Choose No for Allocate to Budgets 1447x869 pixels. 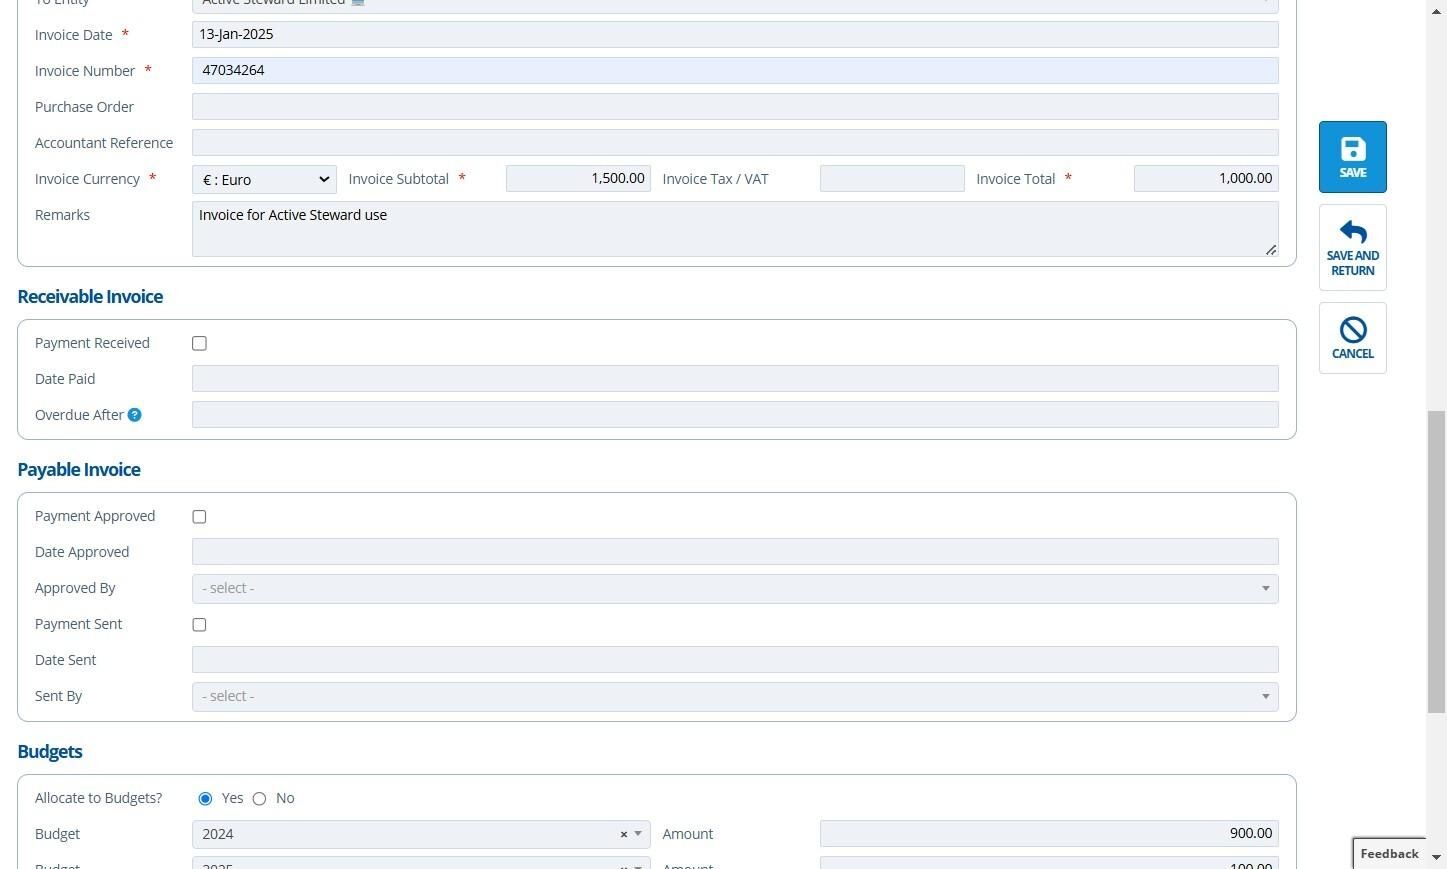coord(260,799)
